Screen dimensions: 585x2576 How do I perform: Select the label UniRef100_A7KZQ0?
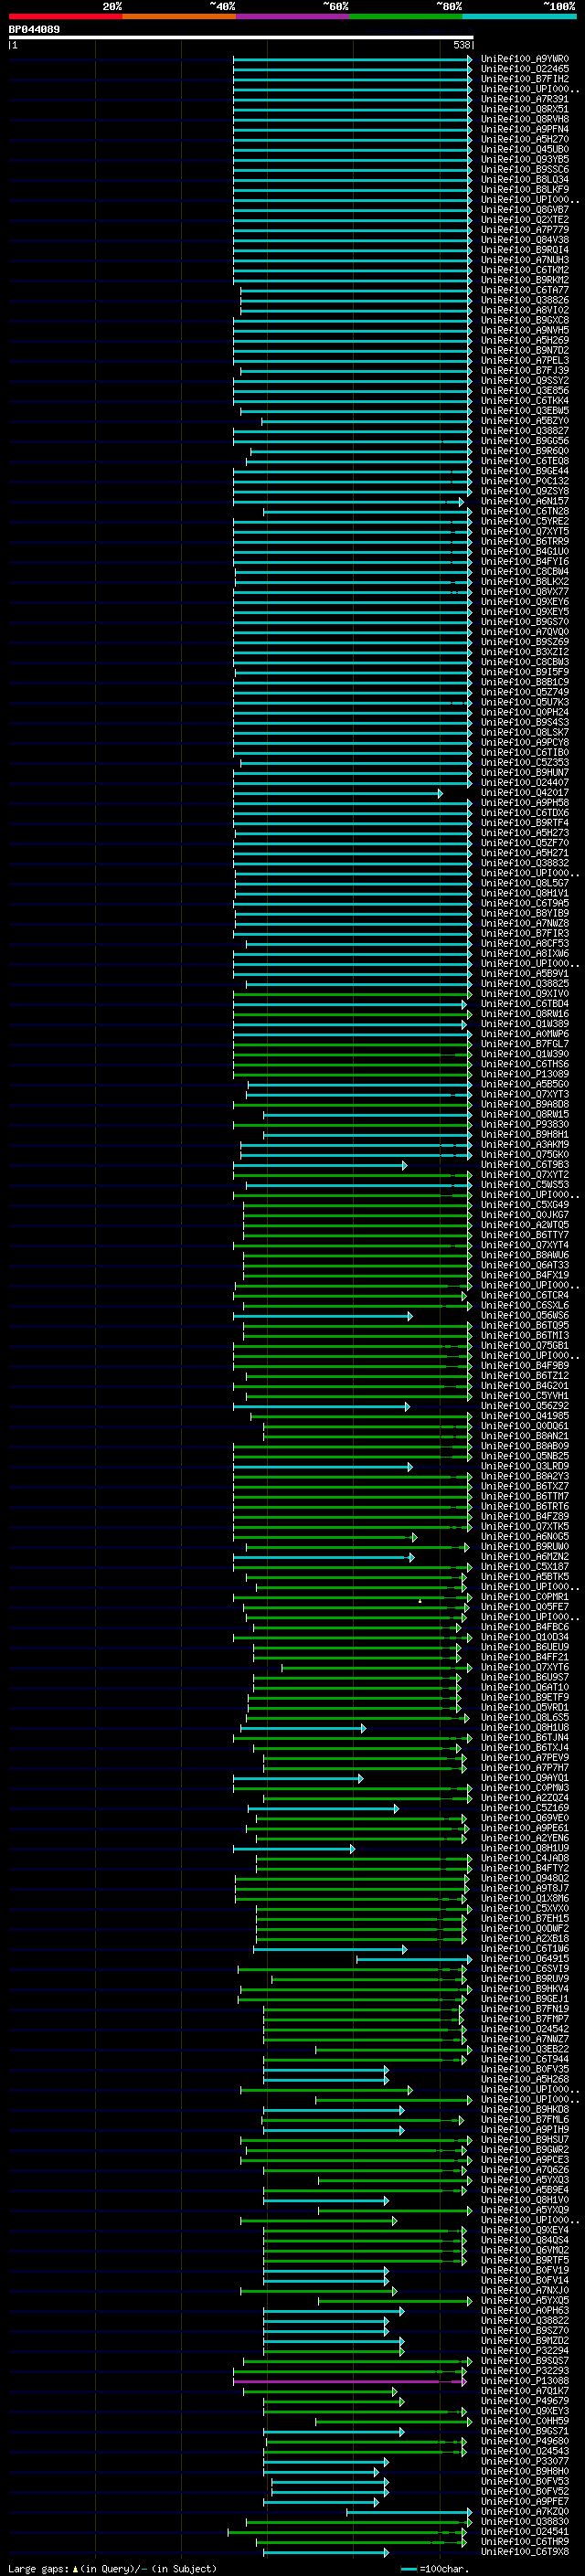pyautogui.click(x=525, y=2511)
